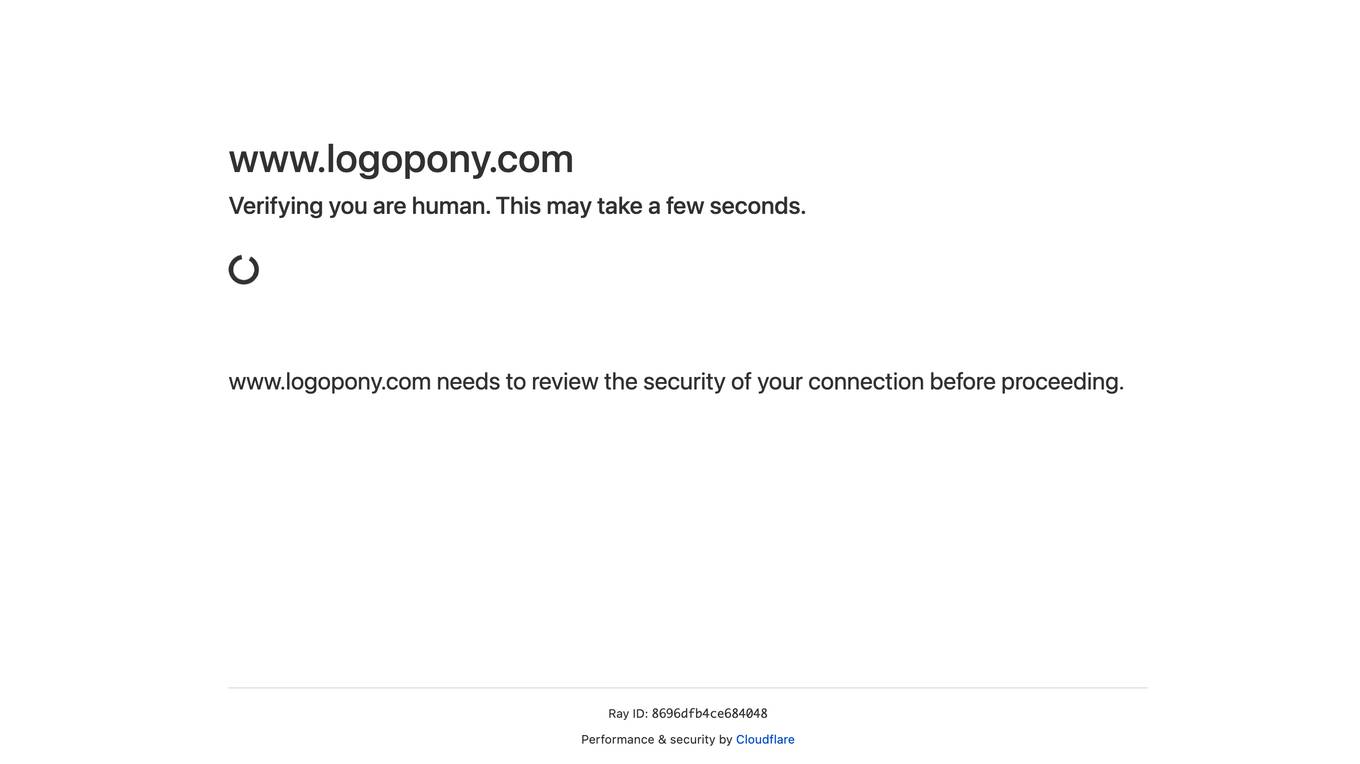Screen dimensions: 1360x764
Task: Click the word "human" in the subtitle
Action: point(451,206)
